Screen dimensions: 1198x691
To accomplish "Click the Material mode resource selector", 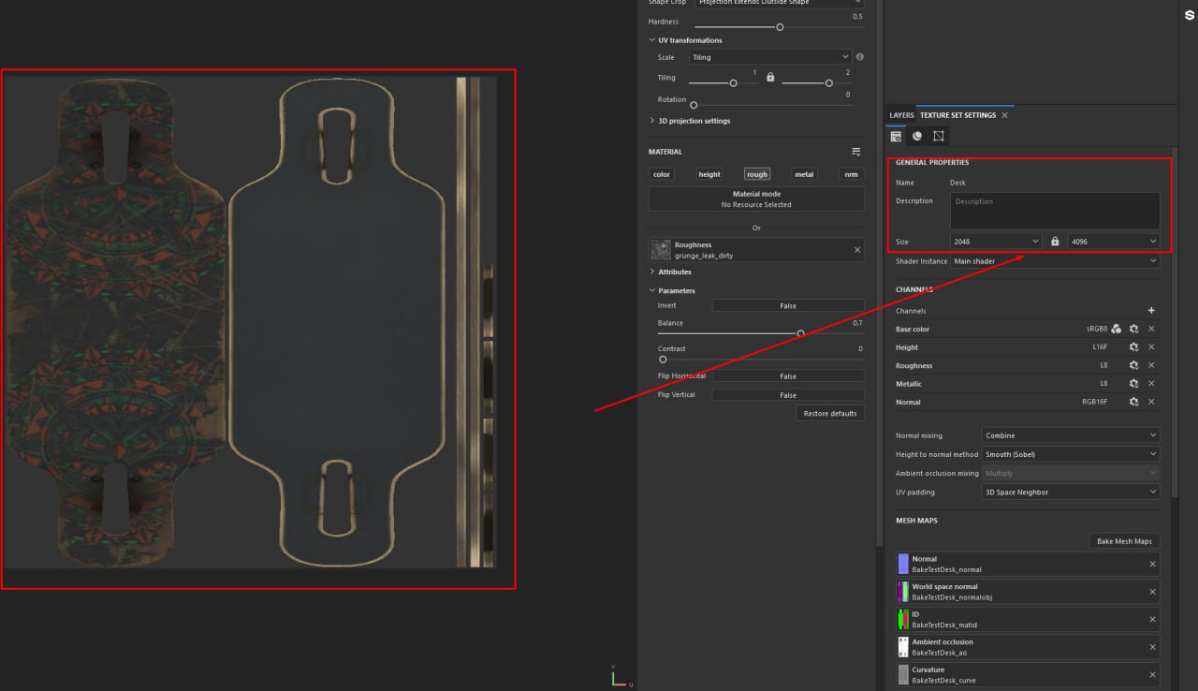I will pos(756,200).
